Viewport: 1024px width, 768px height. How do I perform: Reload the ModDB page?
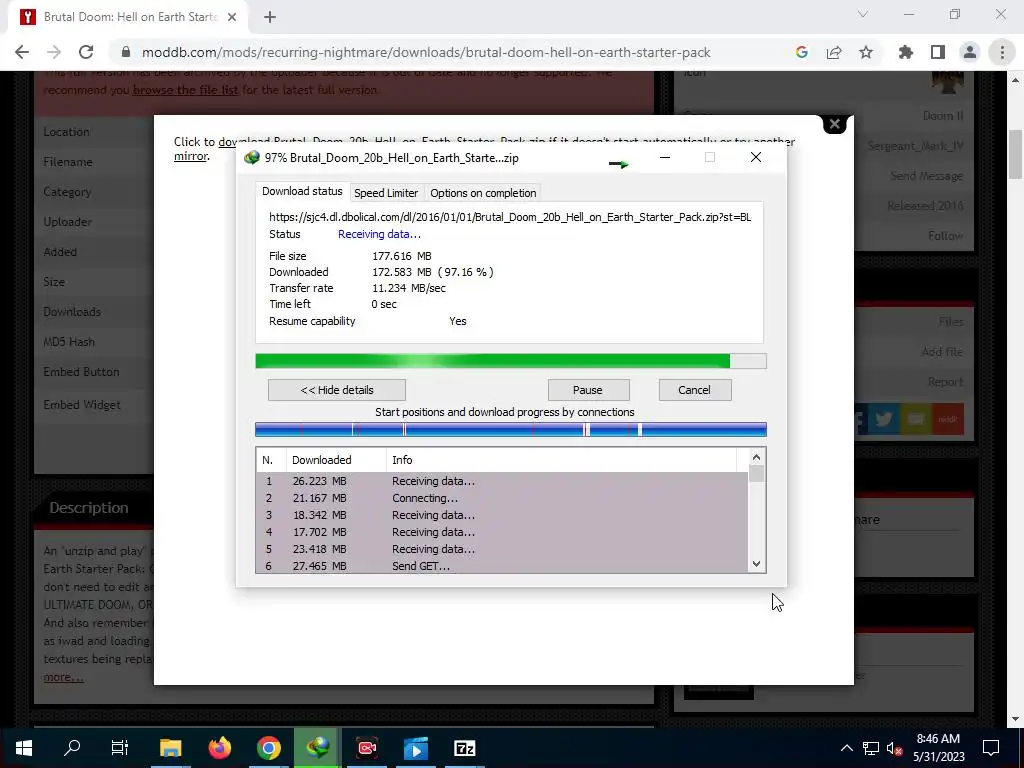click(86, 52)
